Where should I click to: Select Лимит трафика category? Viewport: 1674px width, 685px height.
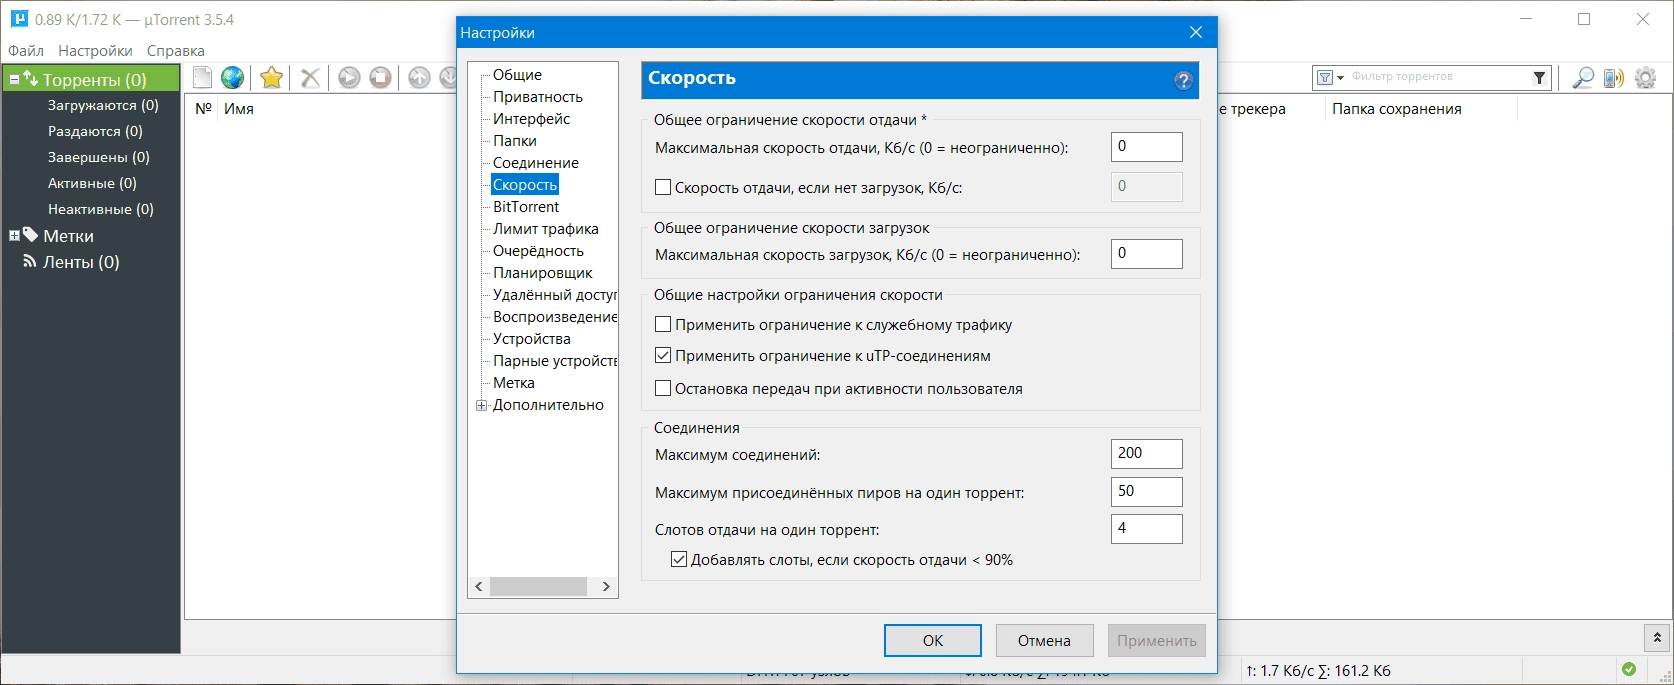click(546, 228)
